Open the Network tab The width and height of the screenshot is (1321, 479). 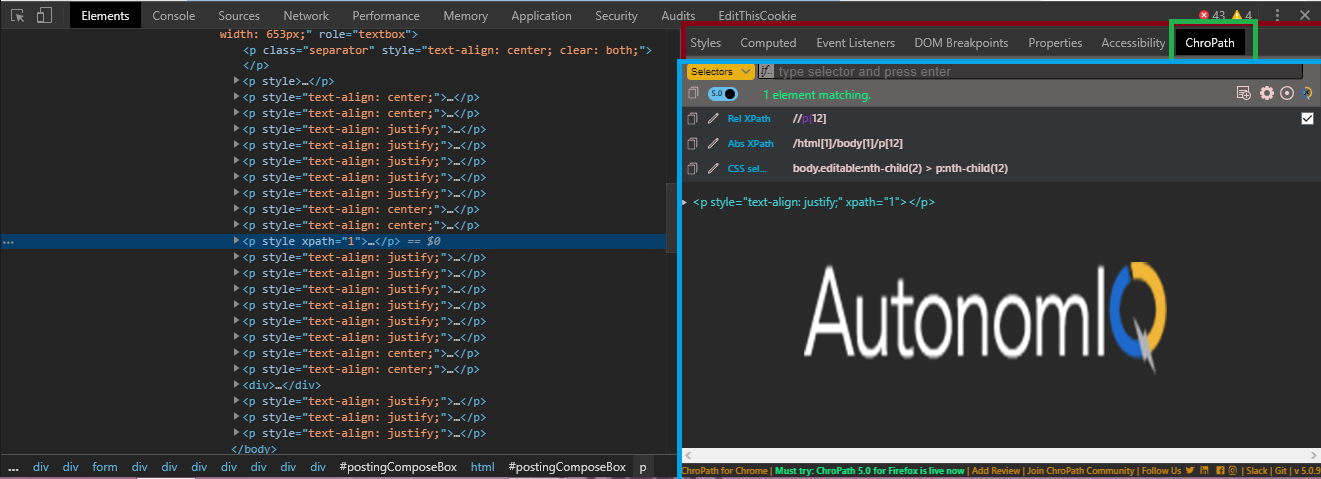pyautogui.click(x=306, y=15)
